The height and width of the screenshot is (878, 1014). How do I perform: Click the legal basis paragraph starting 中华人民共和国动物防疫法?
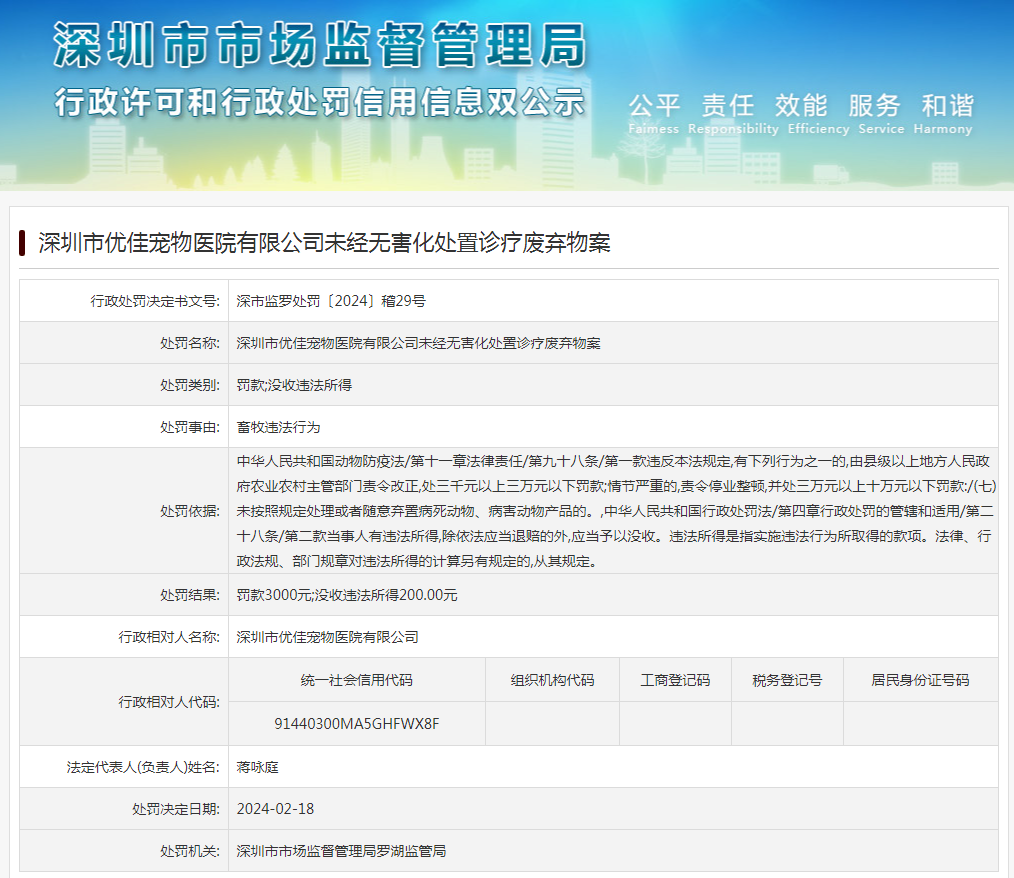pyautogui.click(x=616, y=511)
